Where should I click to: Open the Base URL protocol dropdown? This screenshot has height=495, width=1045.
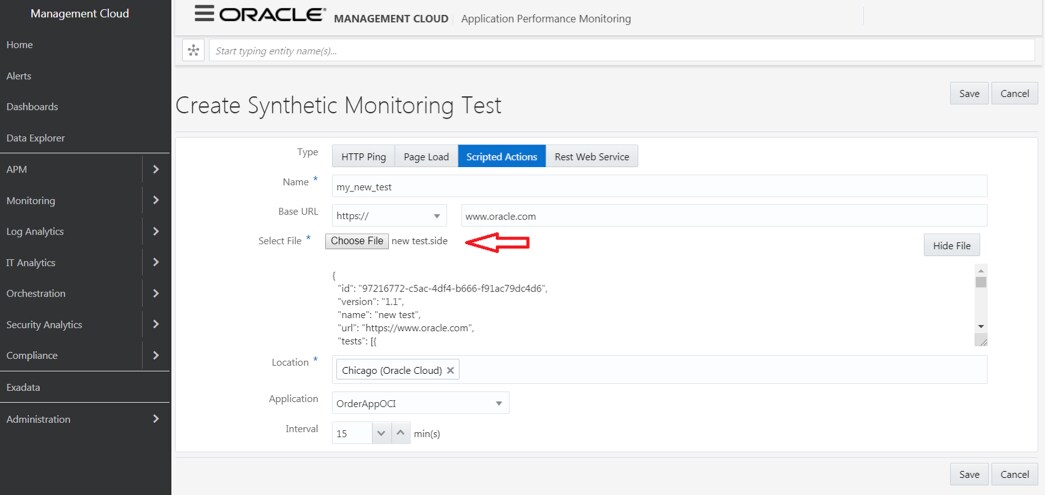click(x=438, y=216)
